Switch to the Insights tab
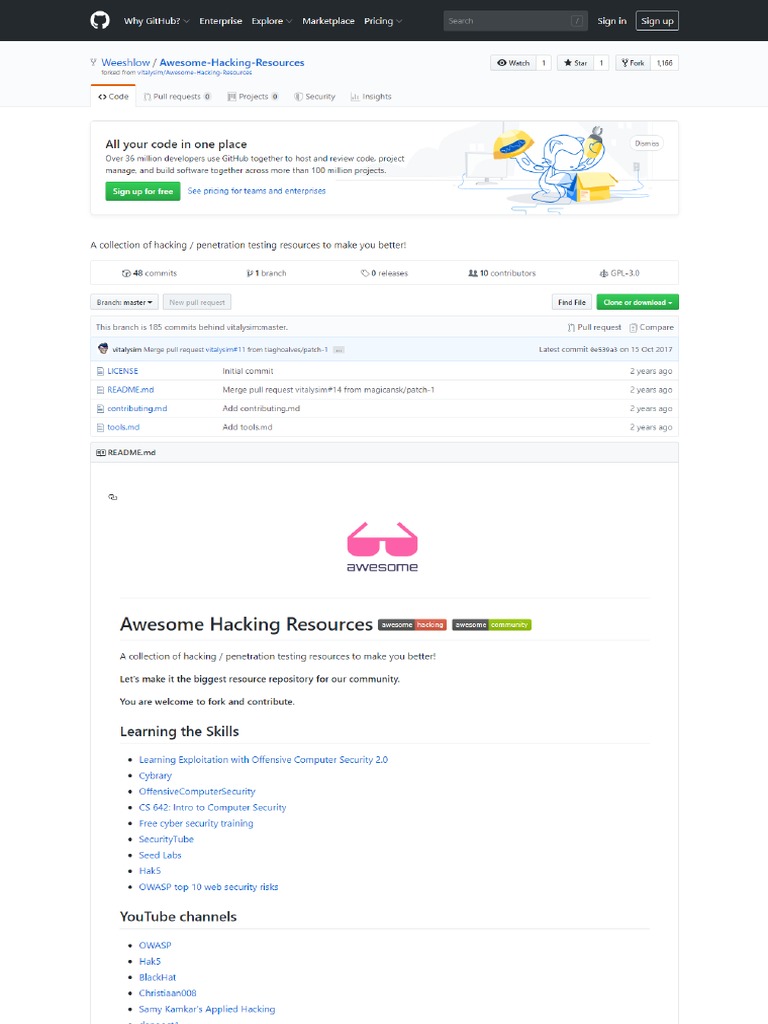 click(x=371, y=97)
